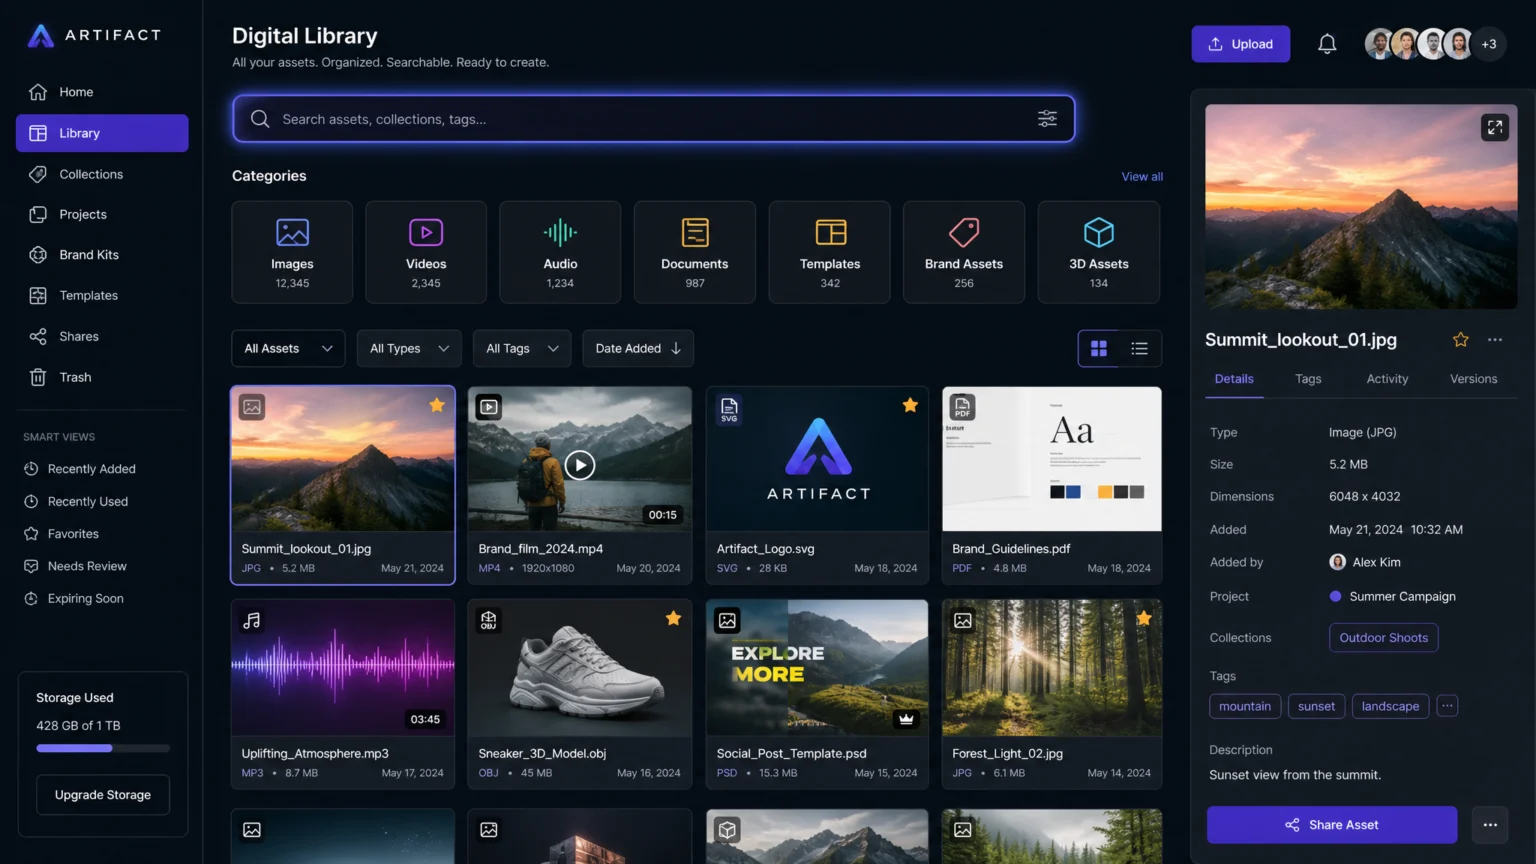Toggle favorite star next to Summit_lookout_01.jpg title
This screenshot has width=1536, height=864.
click(x=1460, y=340)
